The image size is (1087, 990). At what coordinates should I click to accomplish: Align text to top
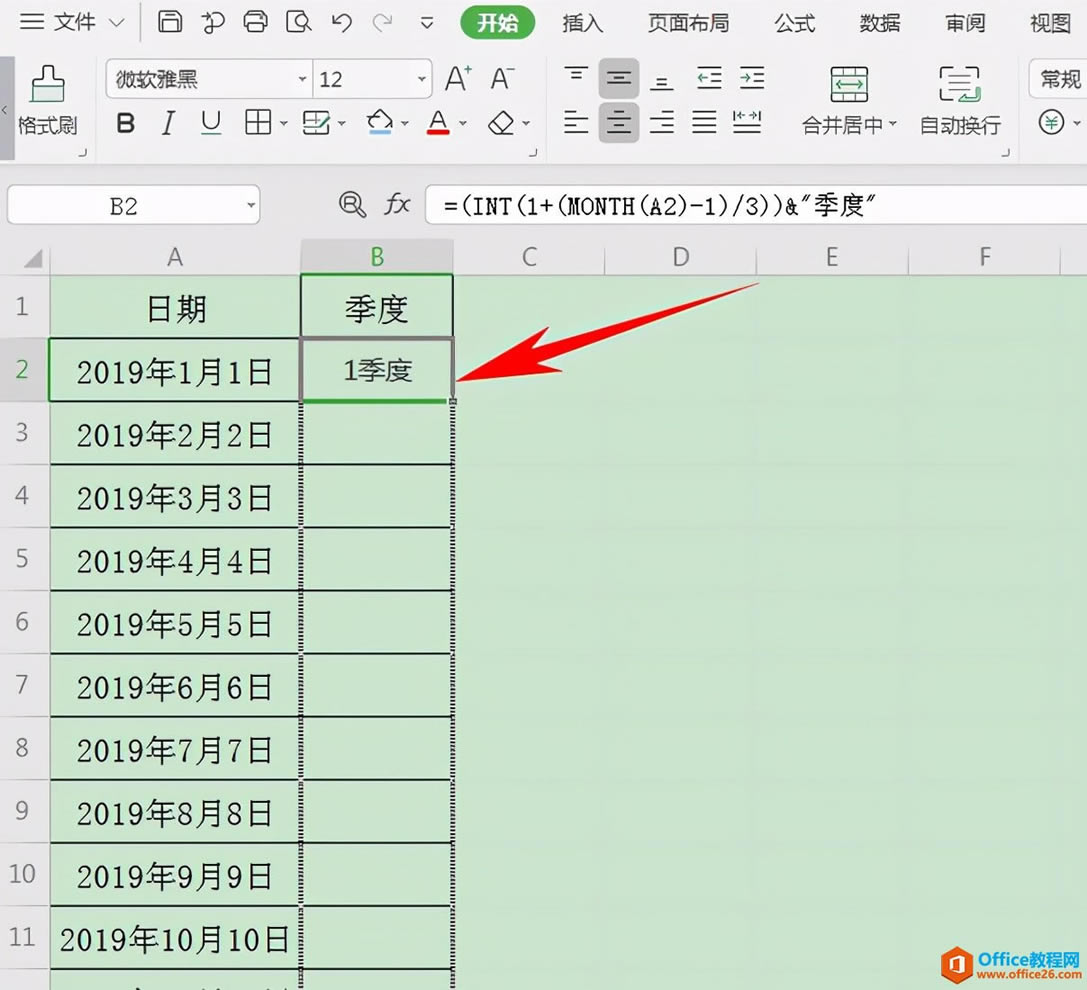point(576,77)
